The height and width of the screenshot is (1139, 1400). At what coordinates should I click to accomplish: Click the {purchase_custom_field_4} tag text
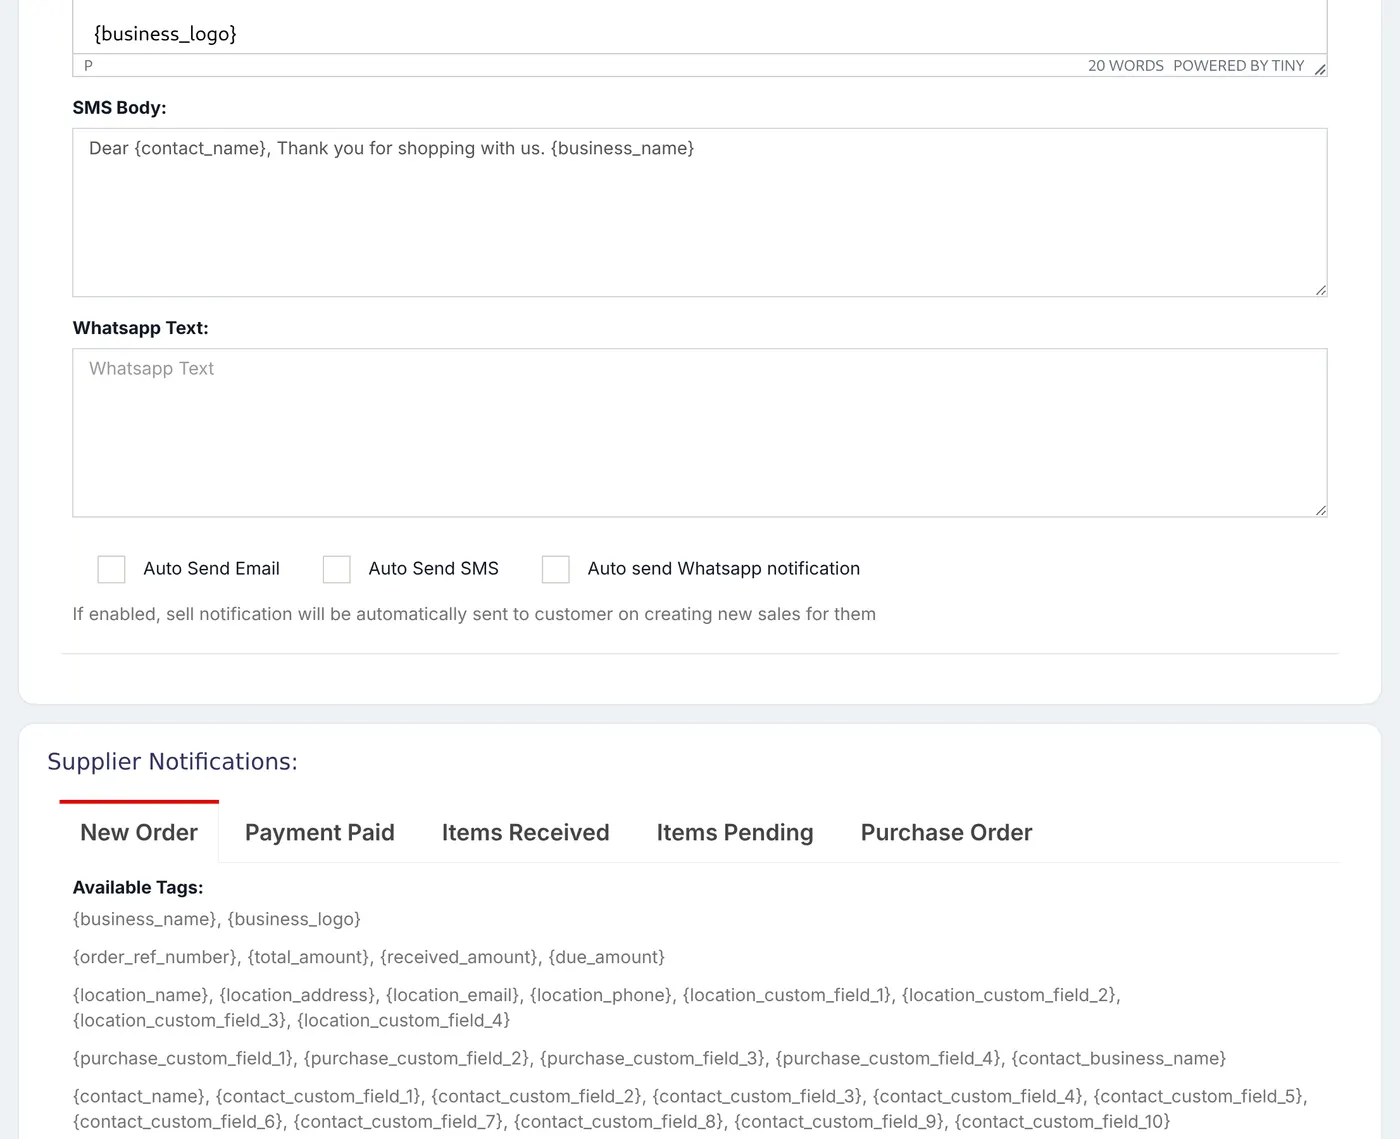tap(889, 1058)
